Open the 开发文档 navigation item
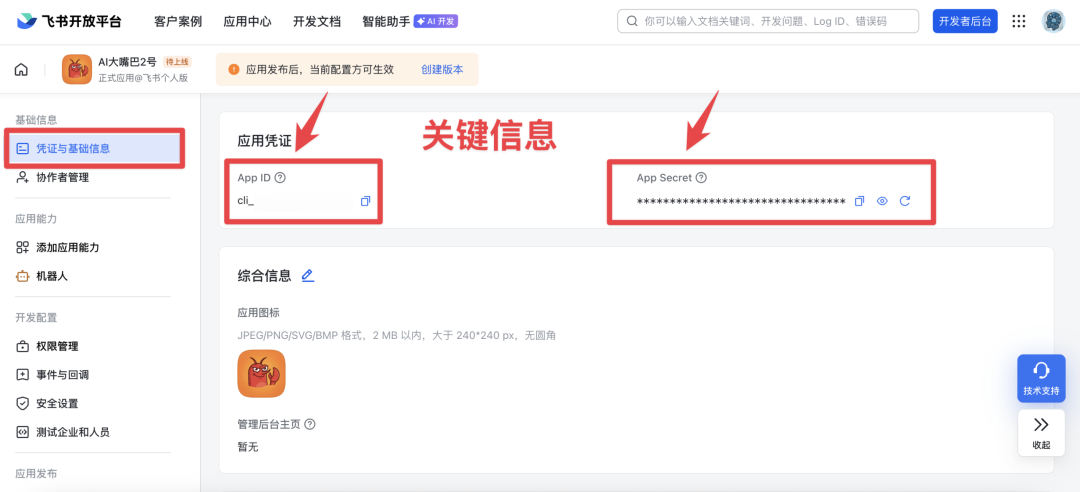The width and height of the screenshot is (1080, 492). point(316,21)
